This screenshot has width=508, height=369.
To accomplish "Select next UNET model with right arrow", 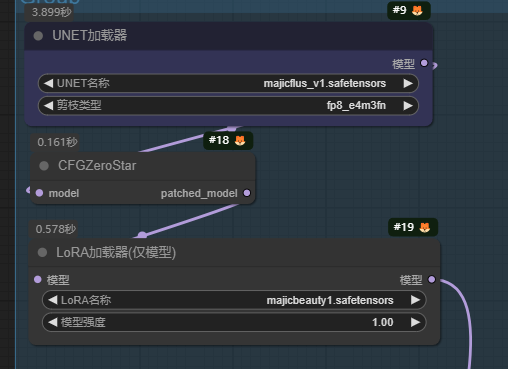I will point(408,83).
